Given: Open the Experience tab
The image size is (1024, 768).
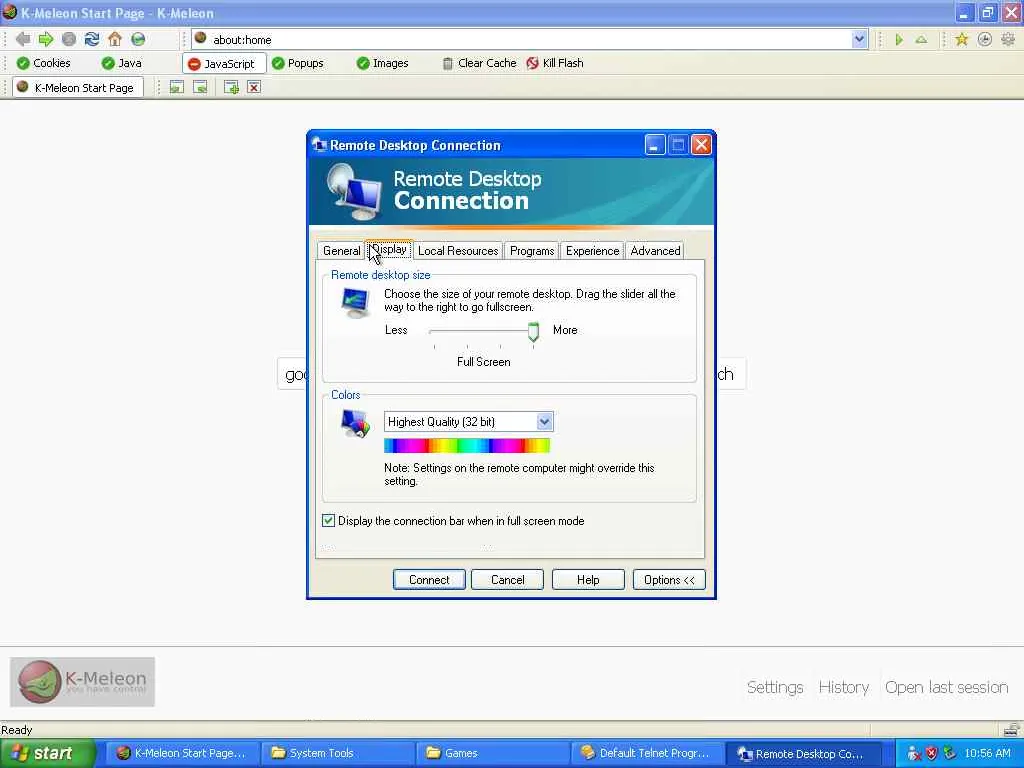Looking at the screenshot, I should tap(592, 251).
